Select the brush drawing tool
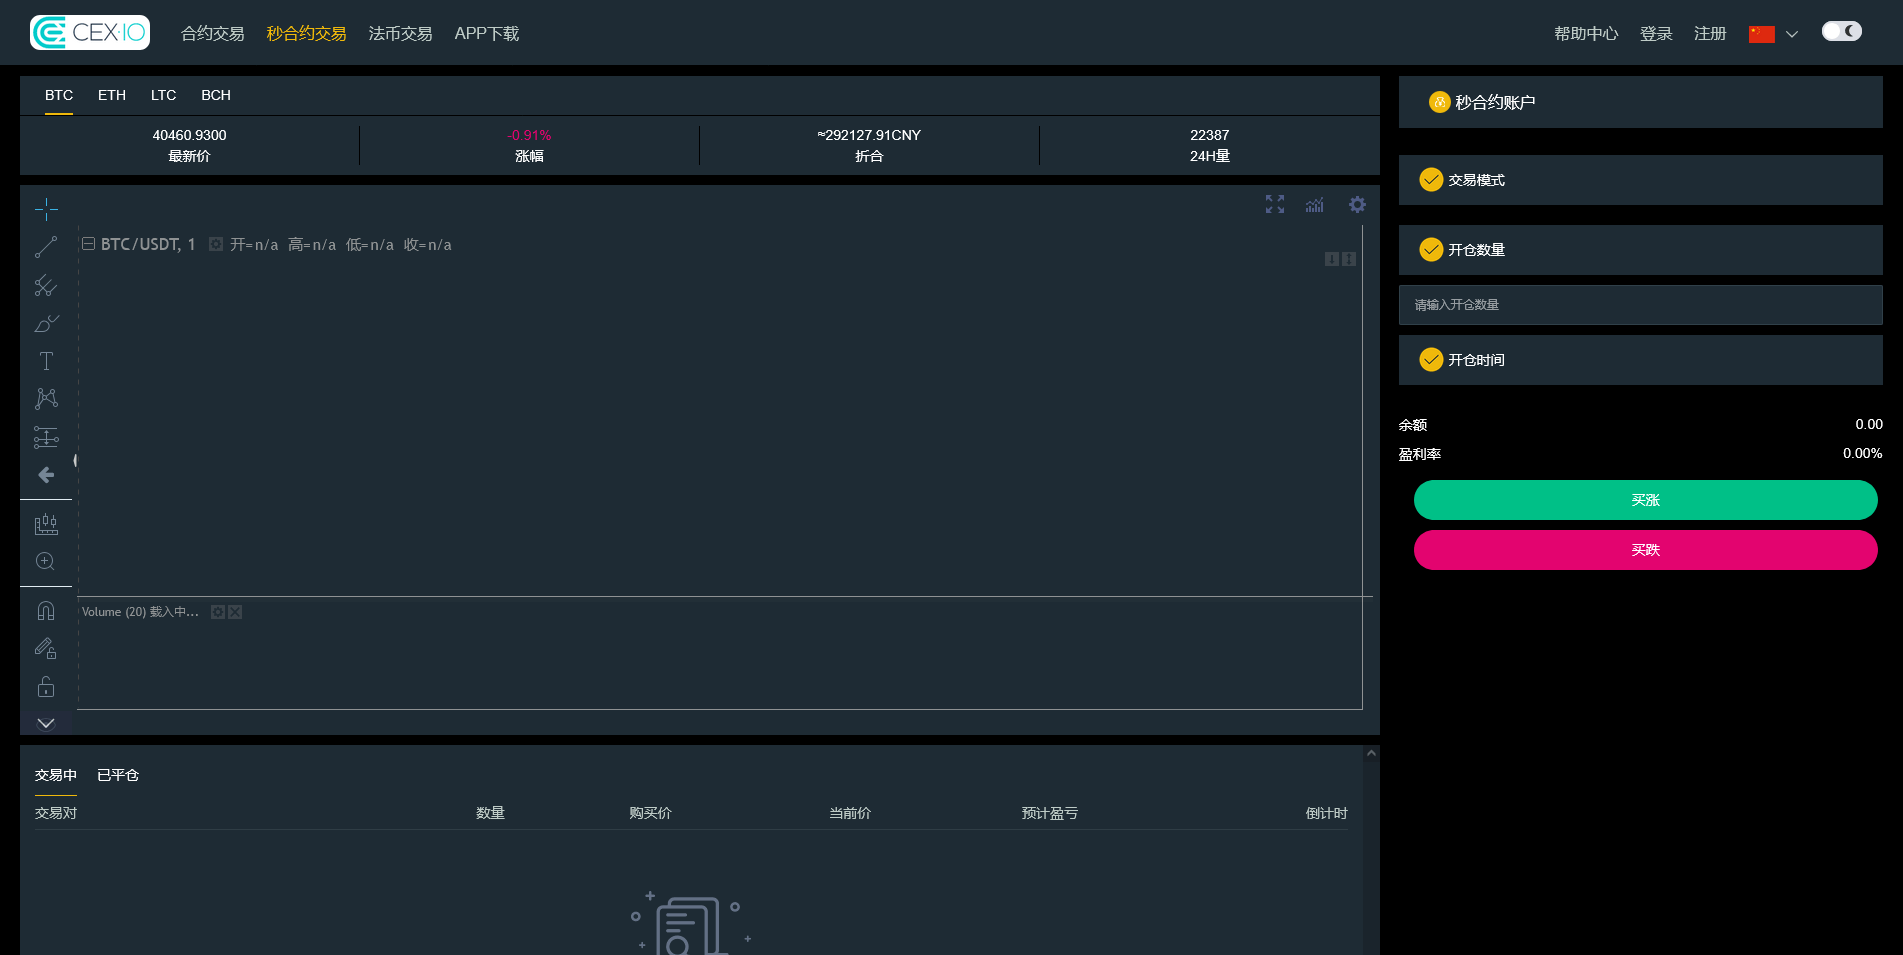 click(x=46, y=323)
